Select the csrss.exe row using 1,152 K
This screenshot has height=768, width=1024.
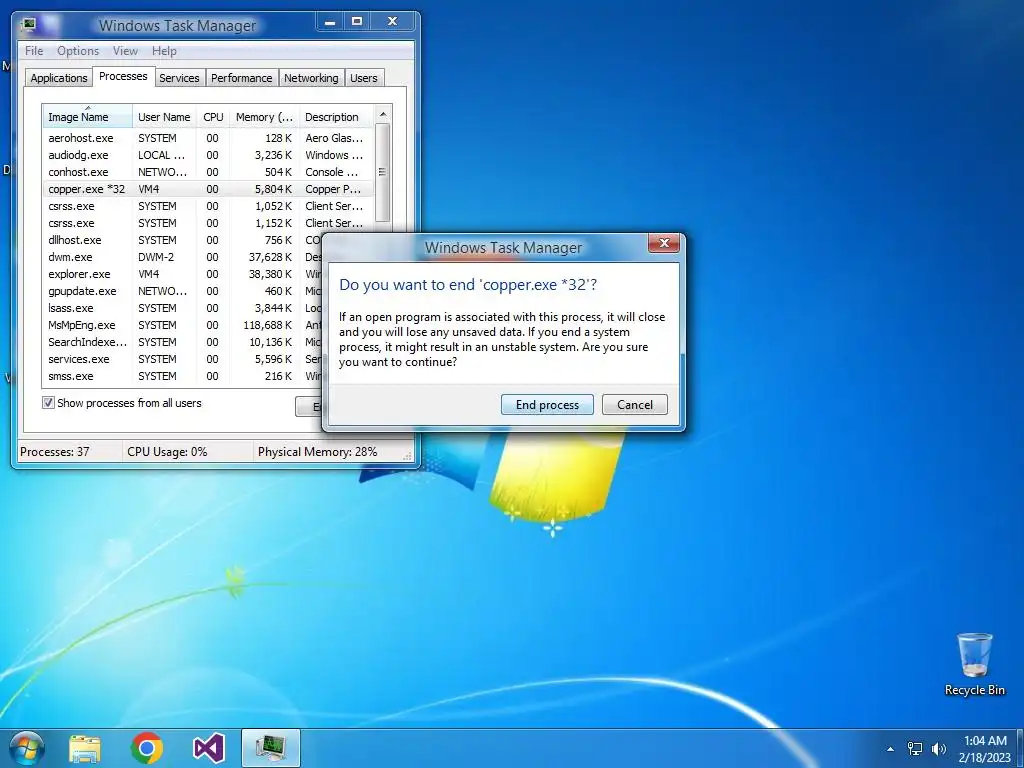click(208, 223)
